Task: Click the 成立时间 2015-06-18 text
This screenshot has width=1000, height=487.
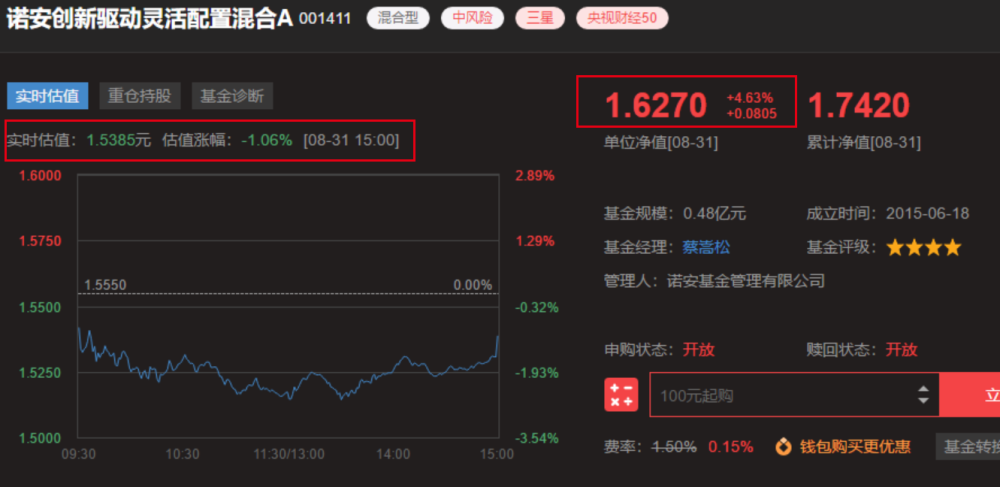Action: coord(888,213)
